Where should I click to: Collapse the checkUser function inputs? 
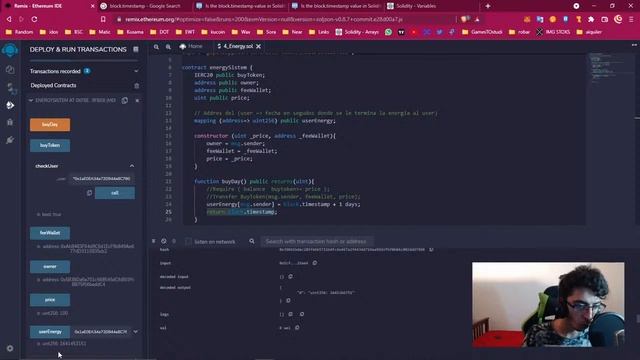(132, 166)
